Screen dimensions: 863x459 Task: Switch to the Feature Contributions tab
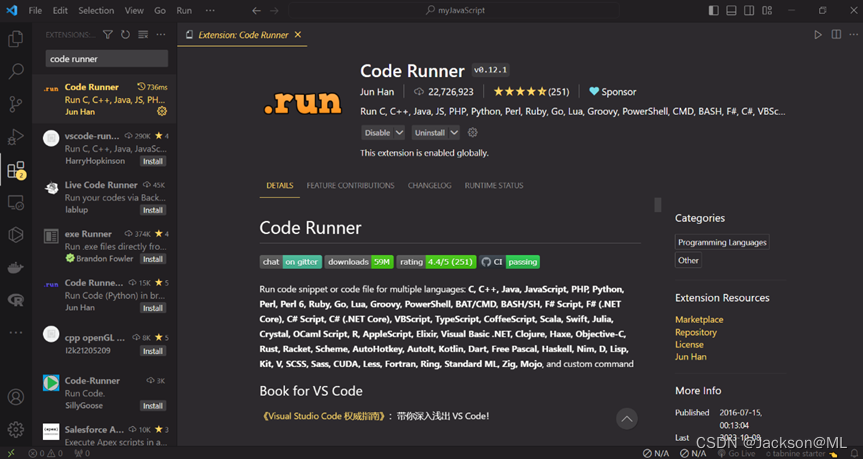pyautogui.click(x=350, y=185)
